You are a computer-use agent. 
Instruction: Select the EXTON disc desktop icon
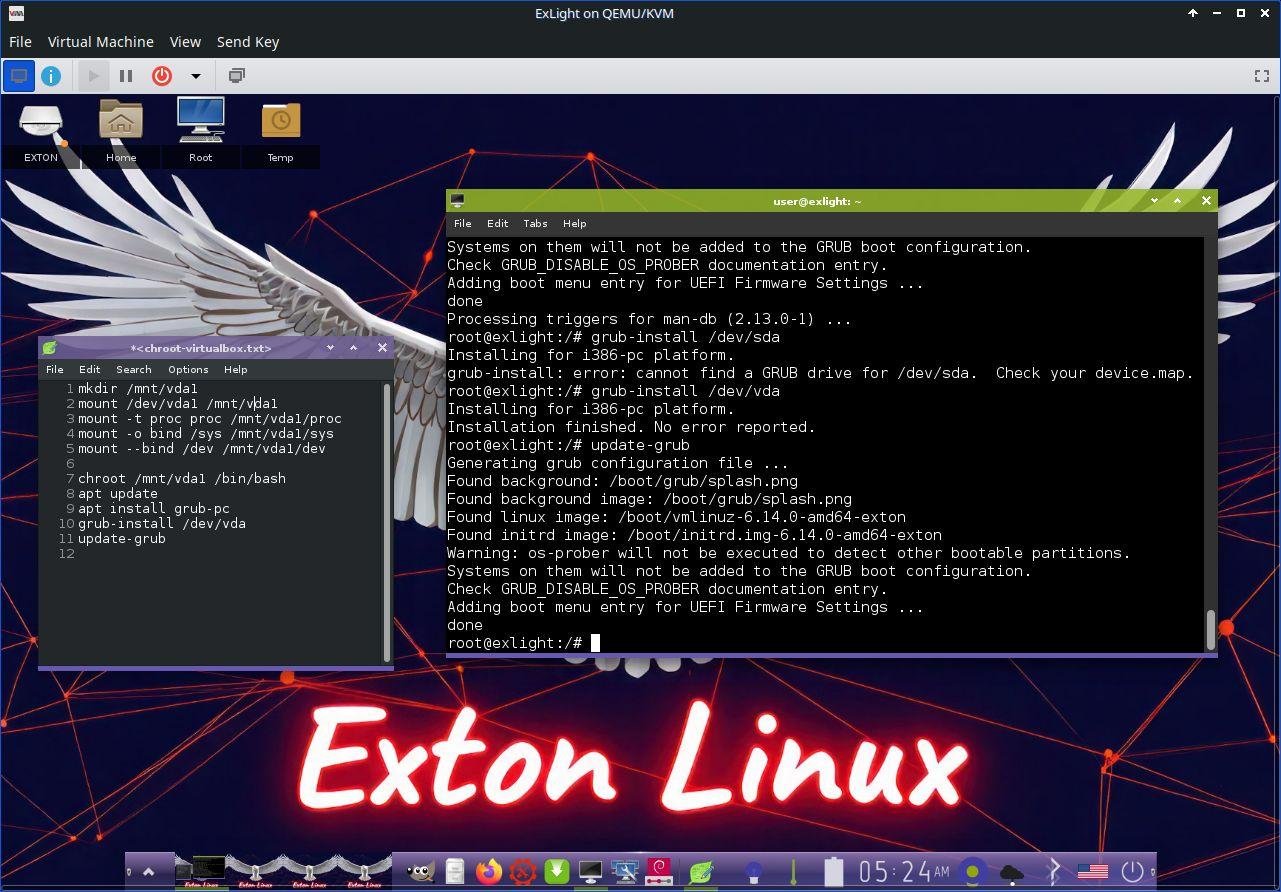pyautogui.click(x=41, y=132)
